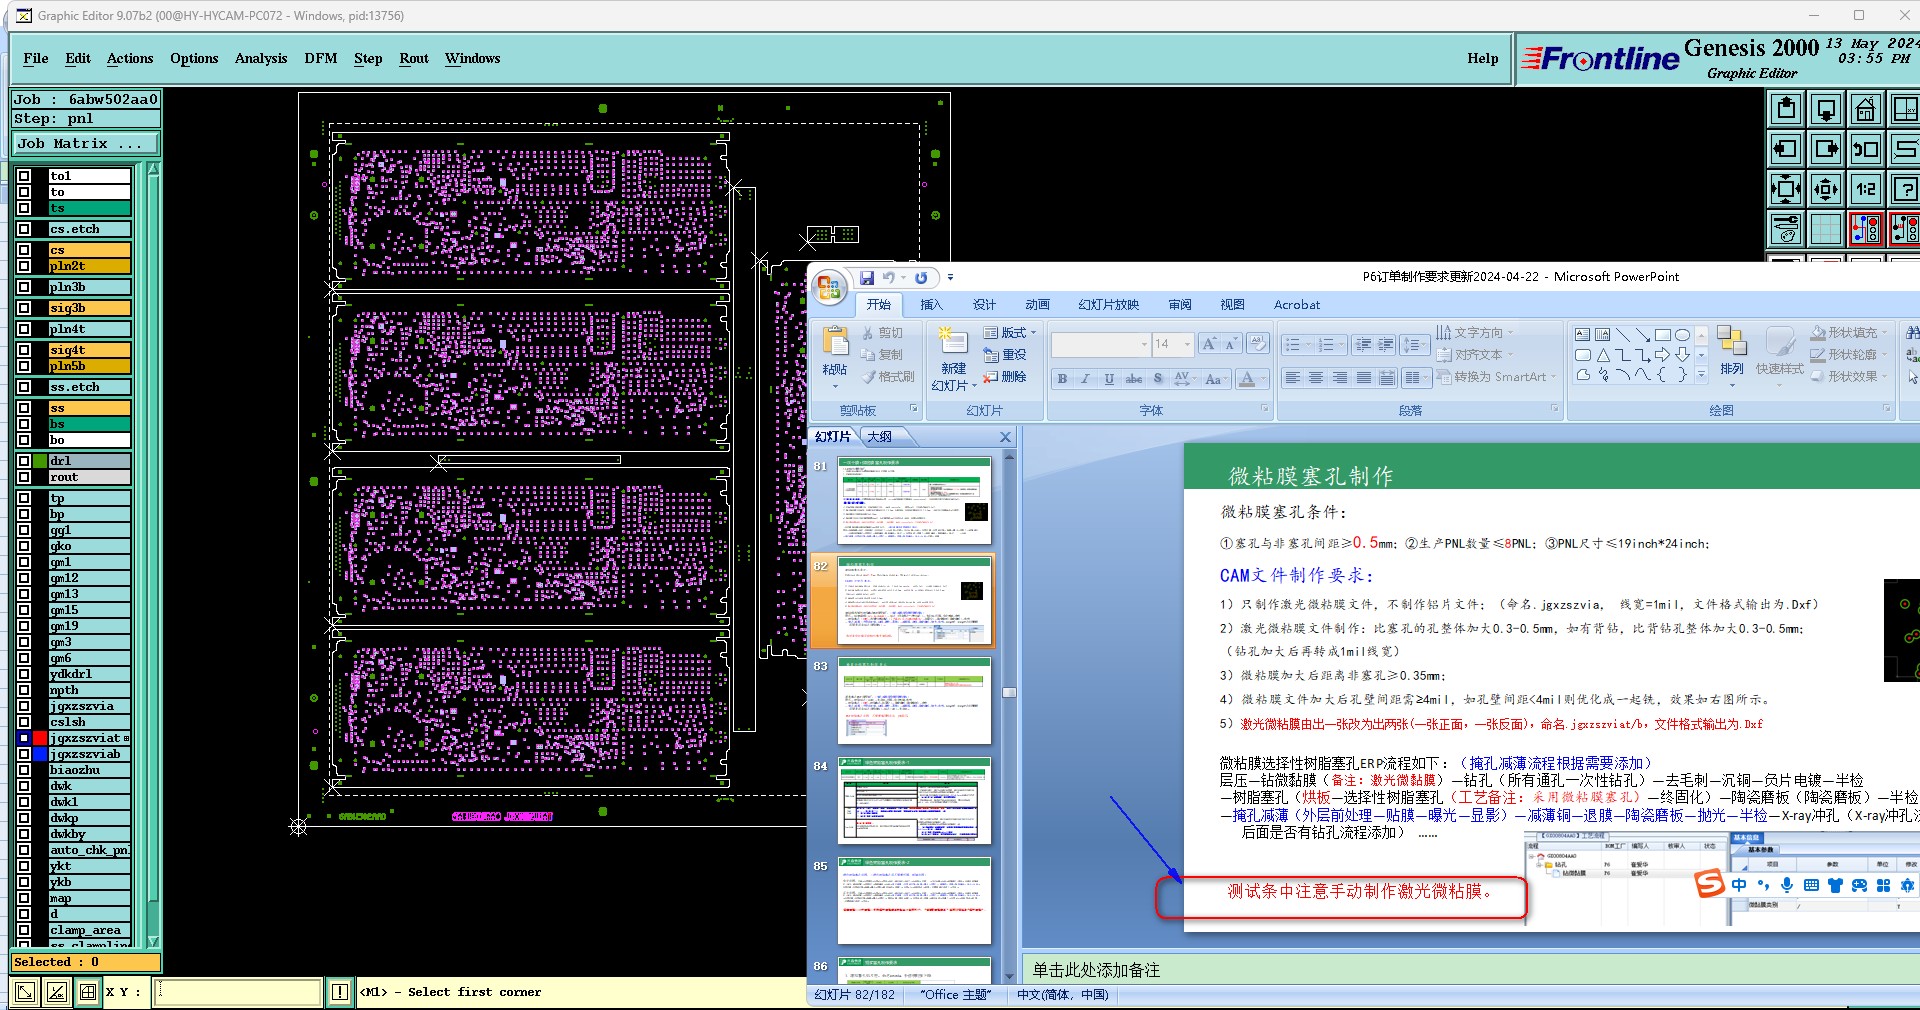Open the font name dropdown in PowerPoint

(x=1144, y=344)
